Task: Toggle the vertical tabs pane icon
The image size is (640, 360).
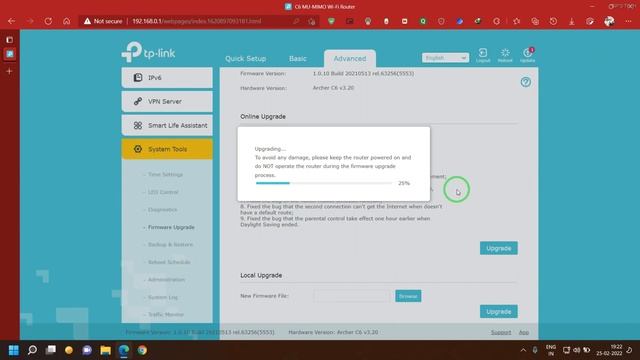Action: 9,40
